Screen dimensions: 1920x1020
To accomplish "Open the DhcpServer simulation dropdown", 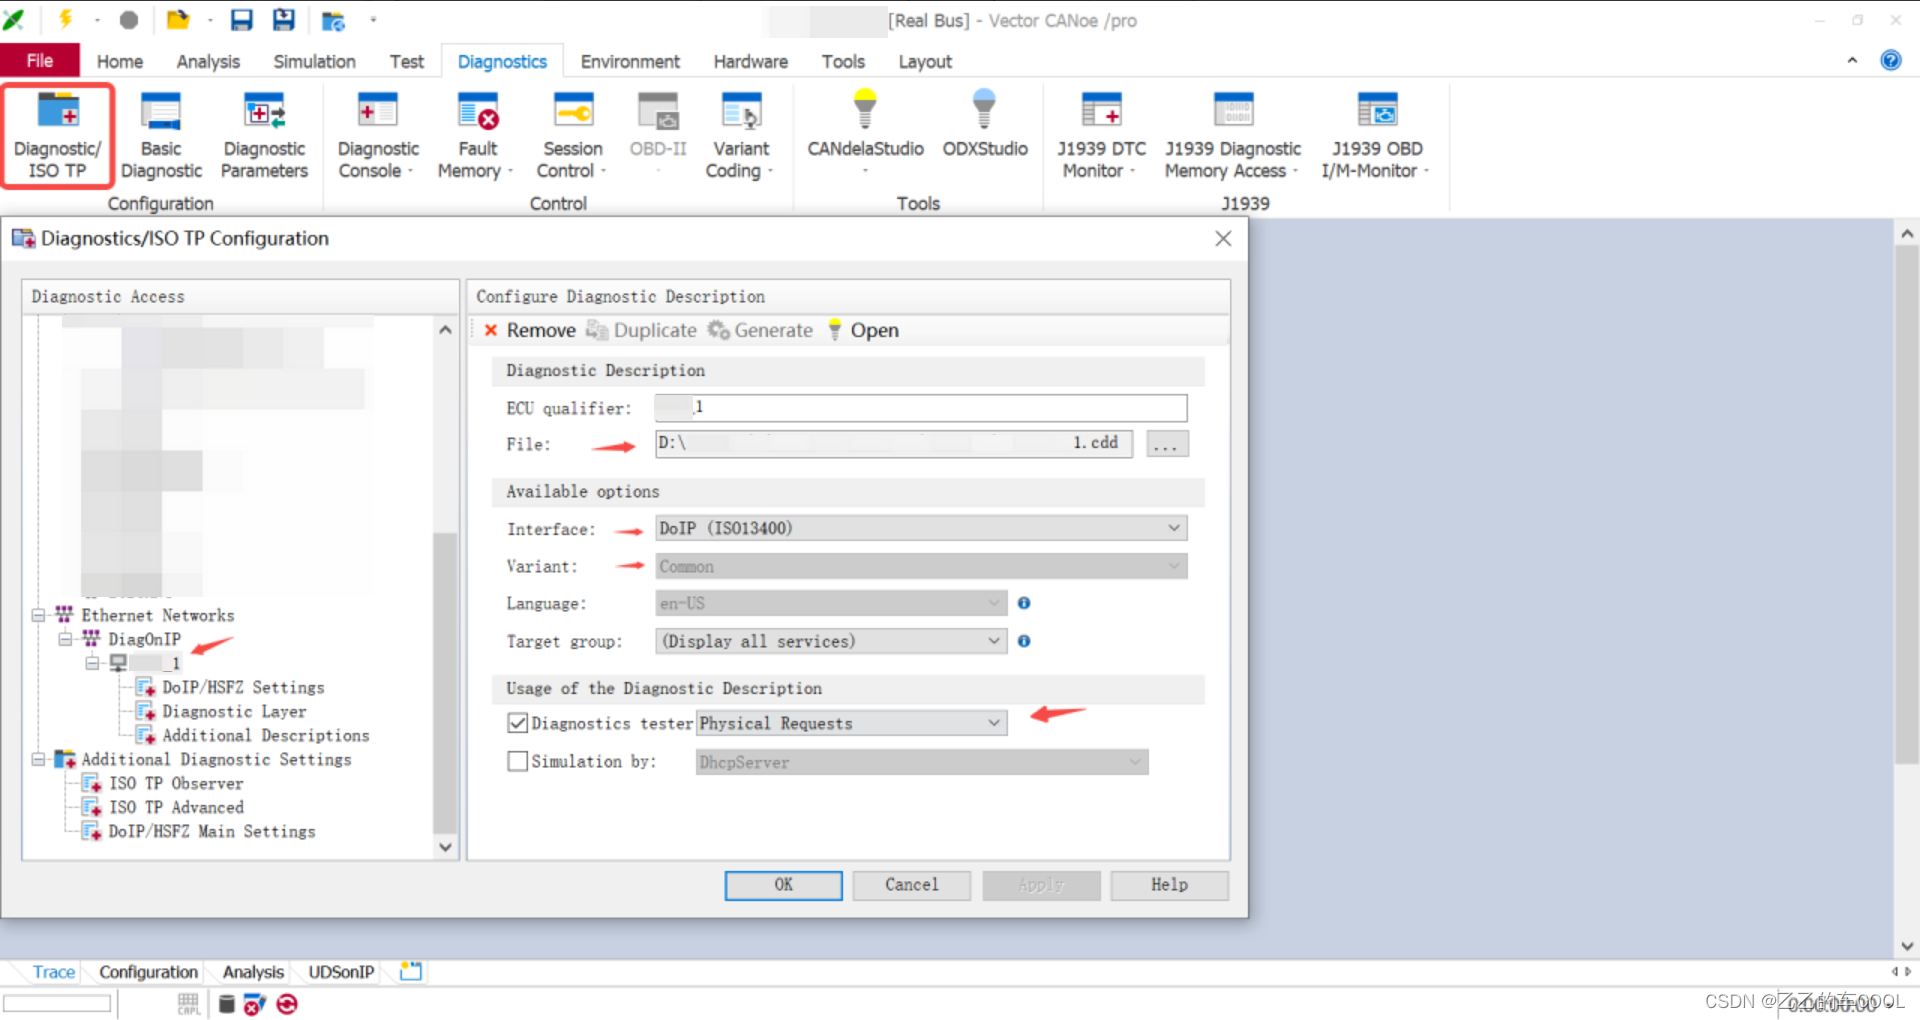I will pos(921,762).
